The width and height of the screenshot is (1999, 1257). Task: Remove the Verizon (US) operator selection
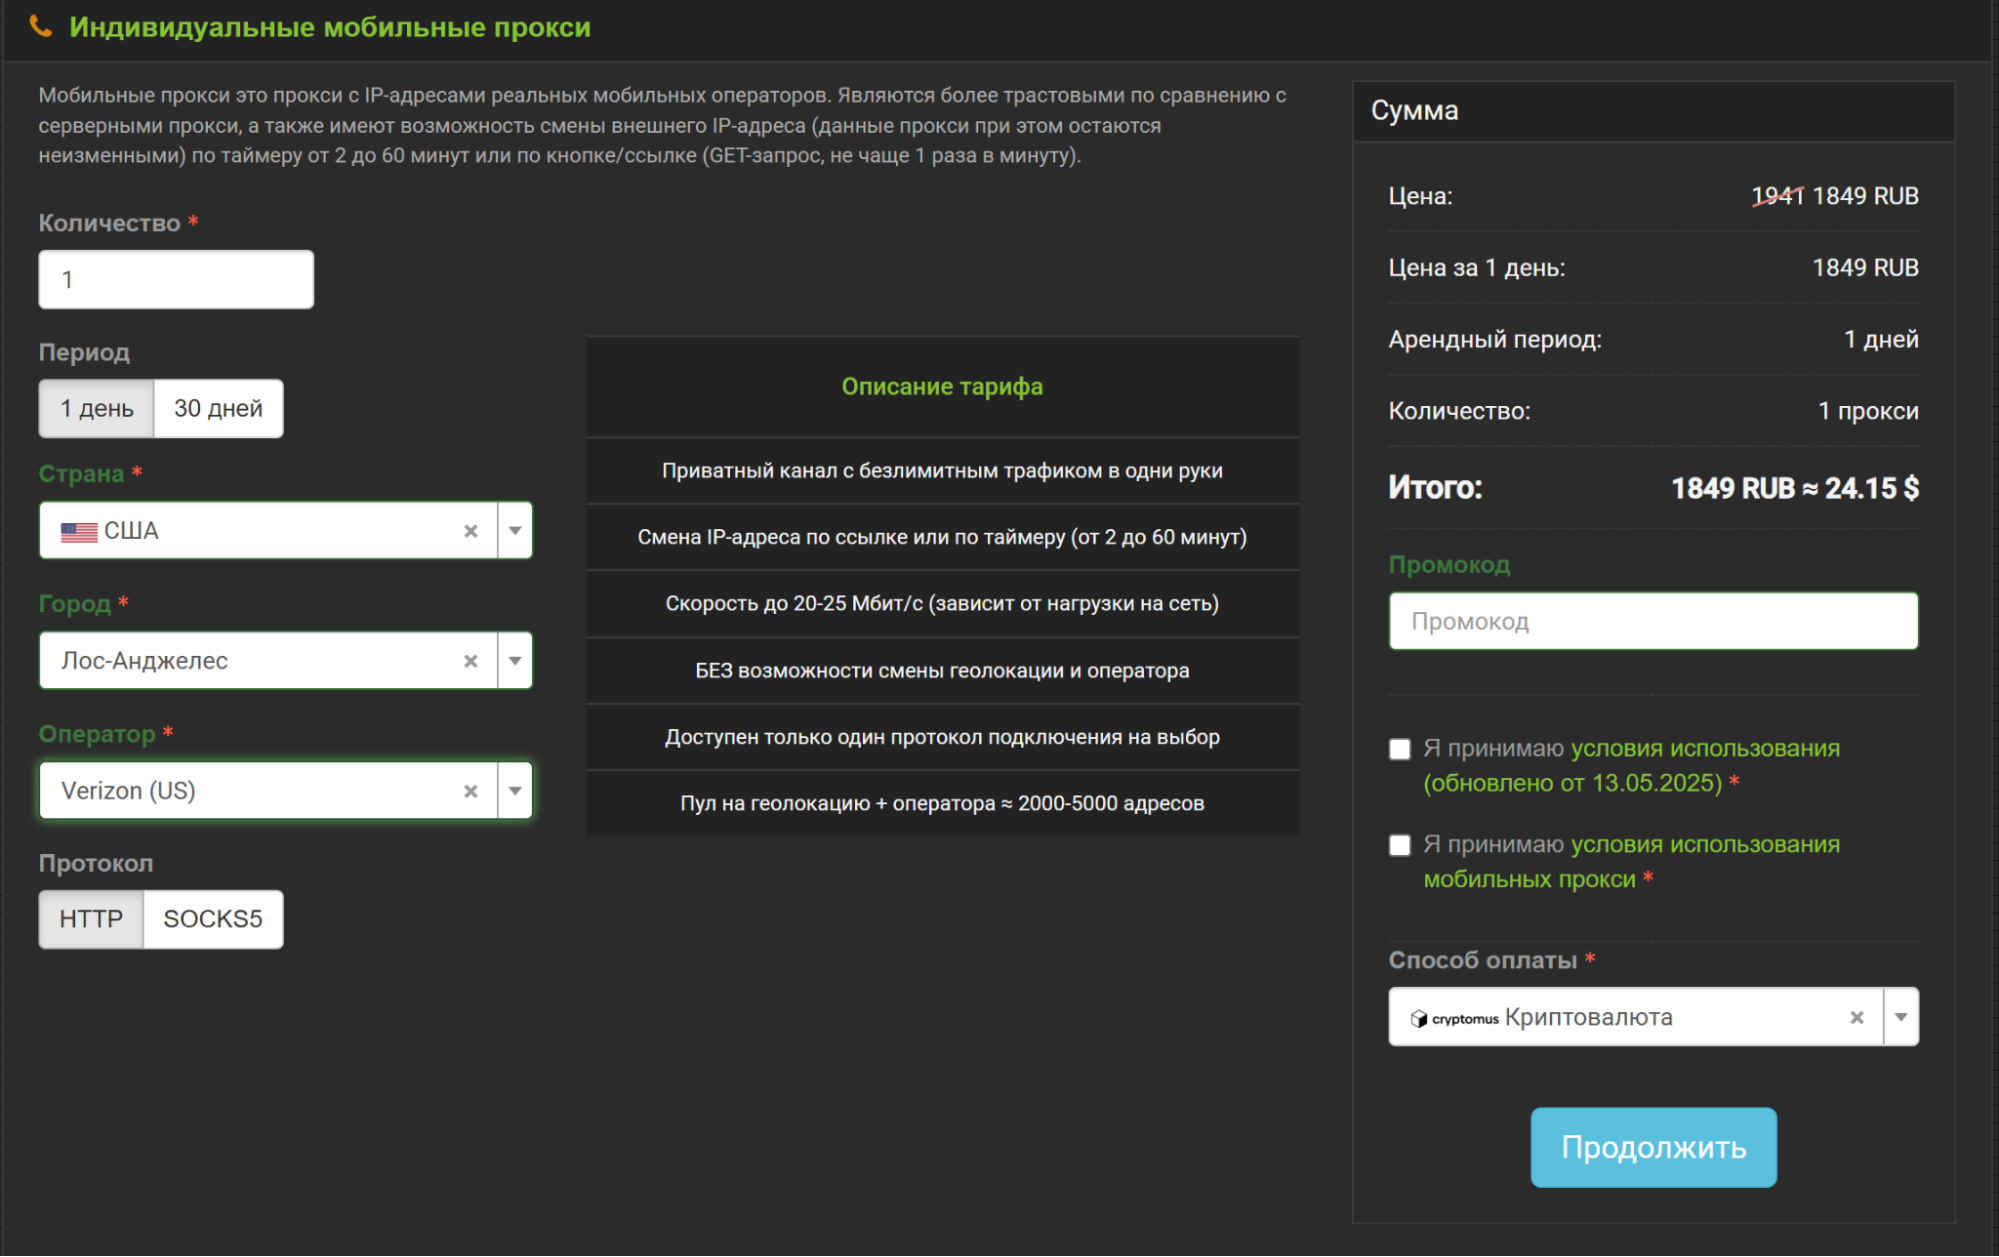pos(470,791)
